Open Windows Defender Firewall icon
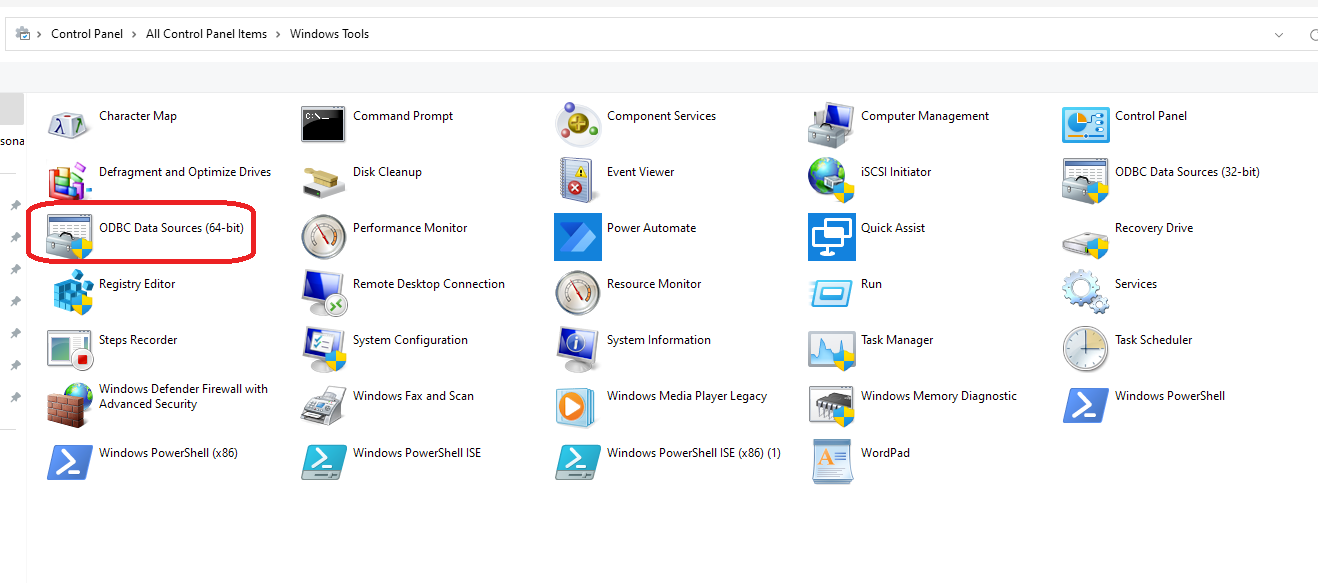This screenshot has width=1318, height=583. click(x=70, y=405)
